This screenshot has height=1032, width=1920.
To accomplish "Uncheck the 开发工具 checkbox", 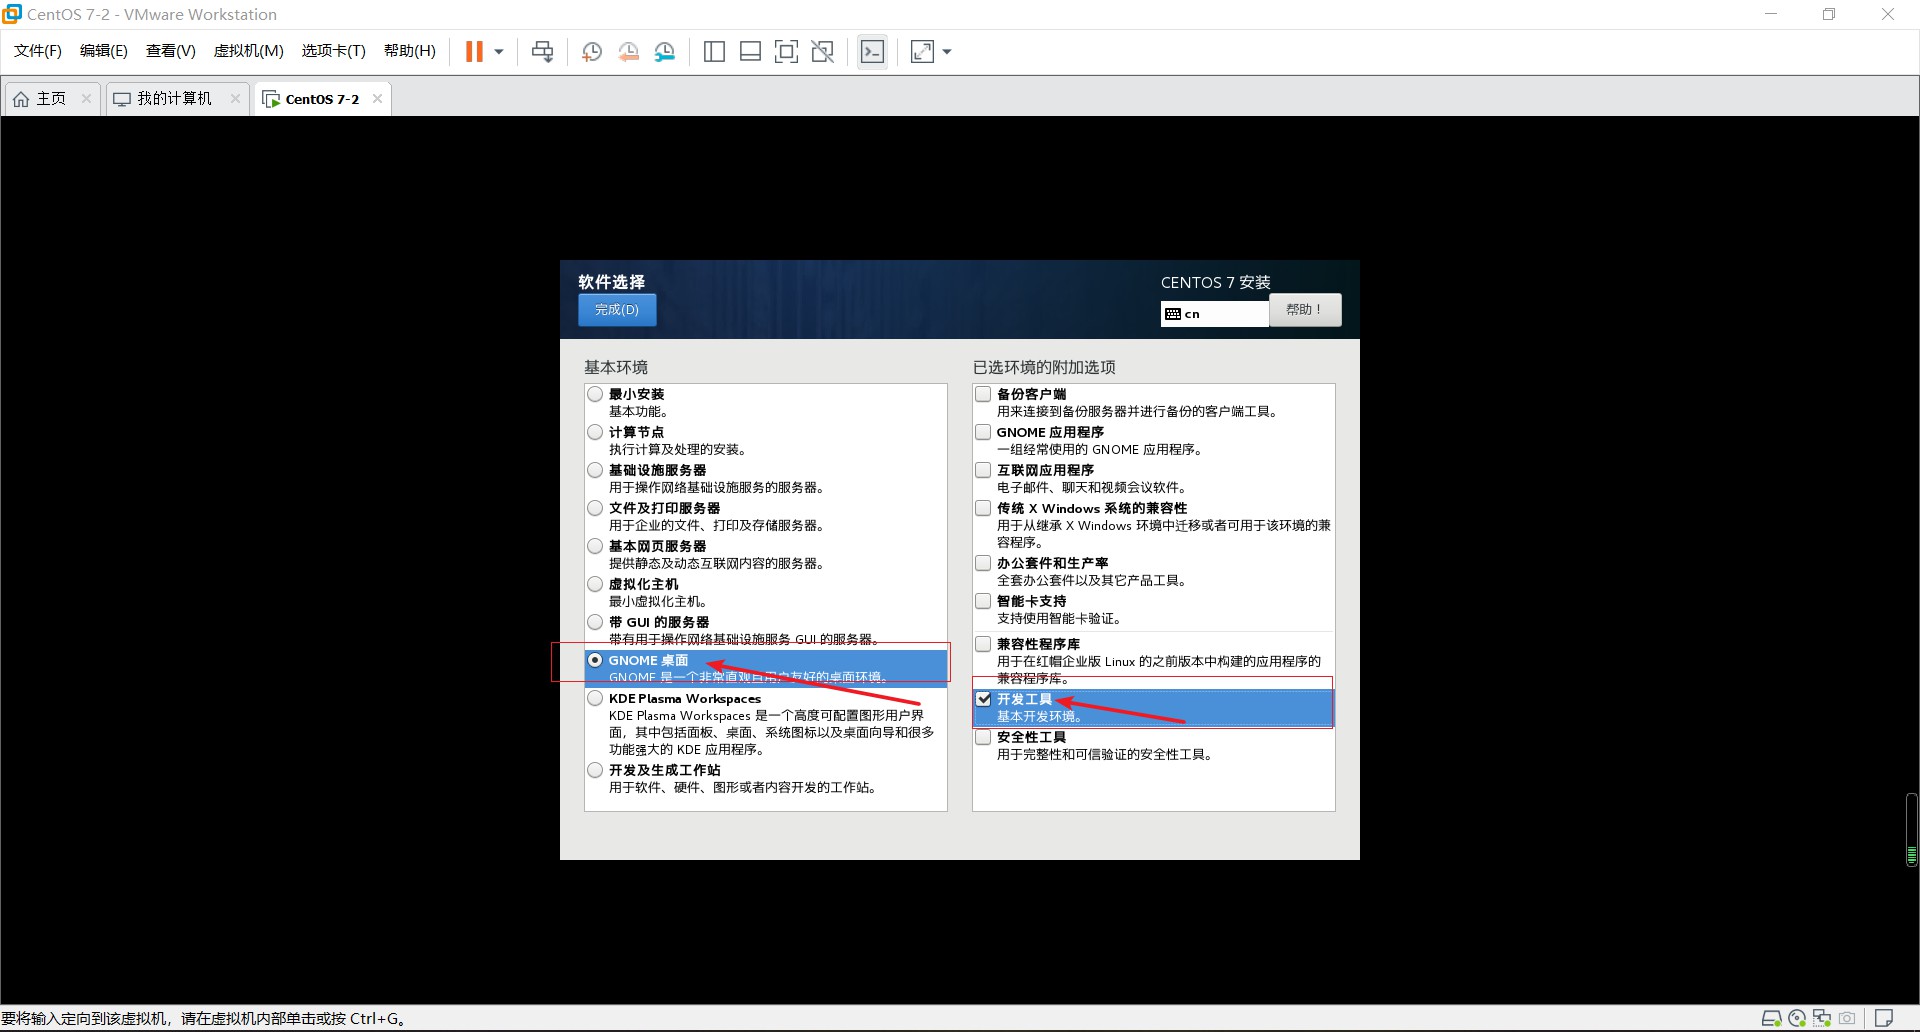I will [983, 699].
